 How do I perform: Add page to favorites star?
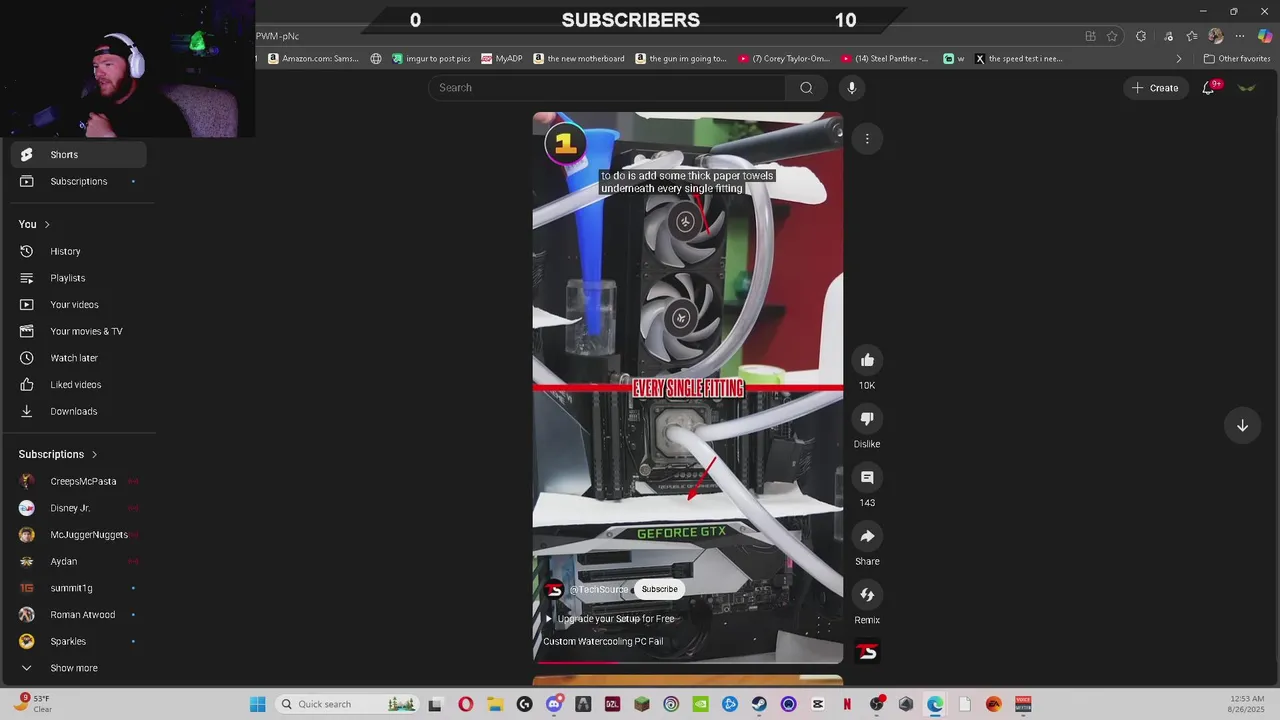click(1112, 36)
